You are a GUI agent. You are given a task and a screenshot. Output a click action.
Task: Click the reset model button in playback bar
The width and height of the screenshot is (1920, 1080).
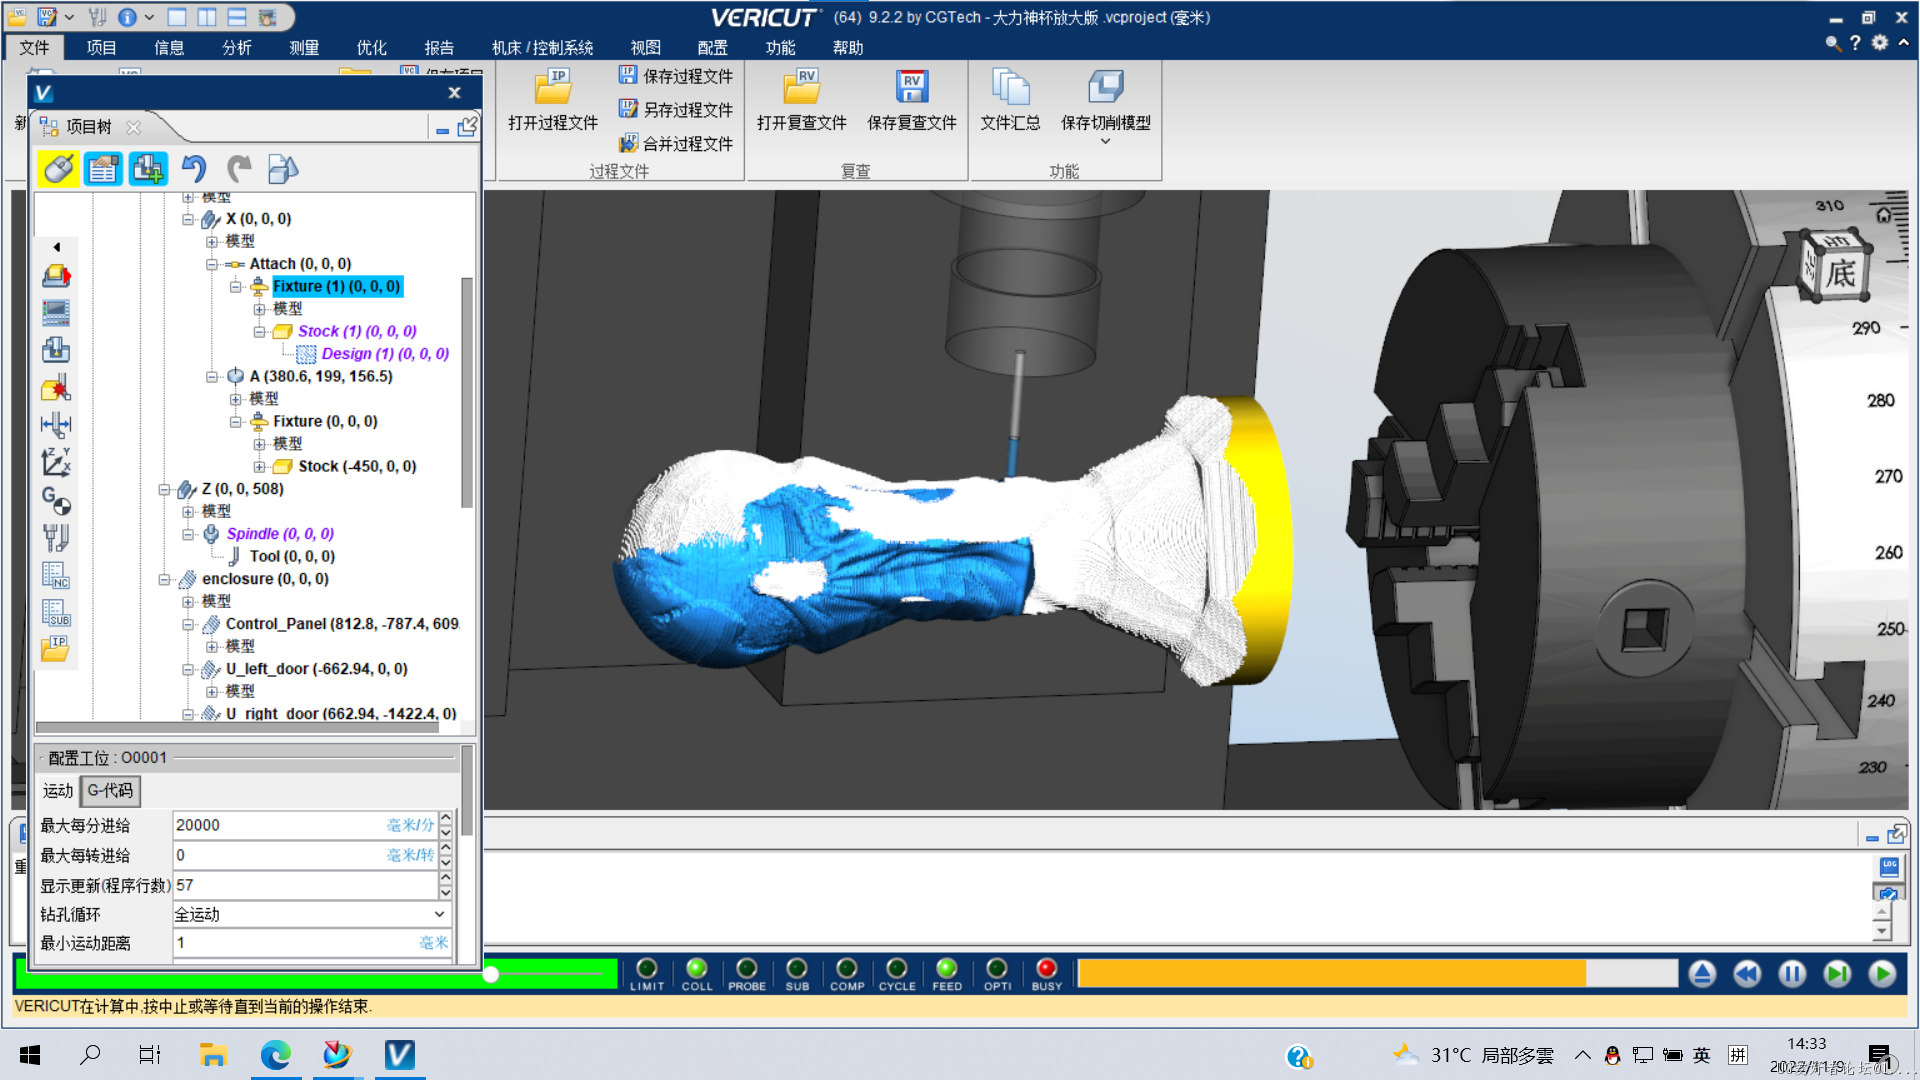tap(1702, 973)
